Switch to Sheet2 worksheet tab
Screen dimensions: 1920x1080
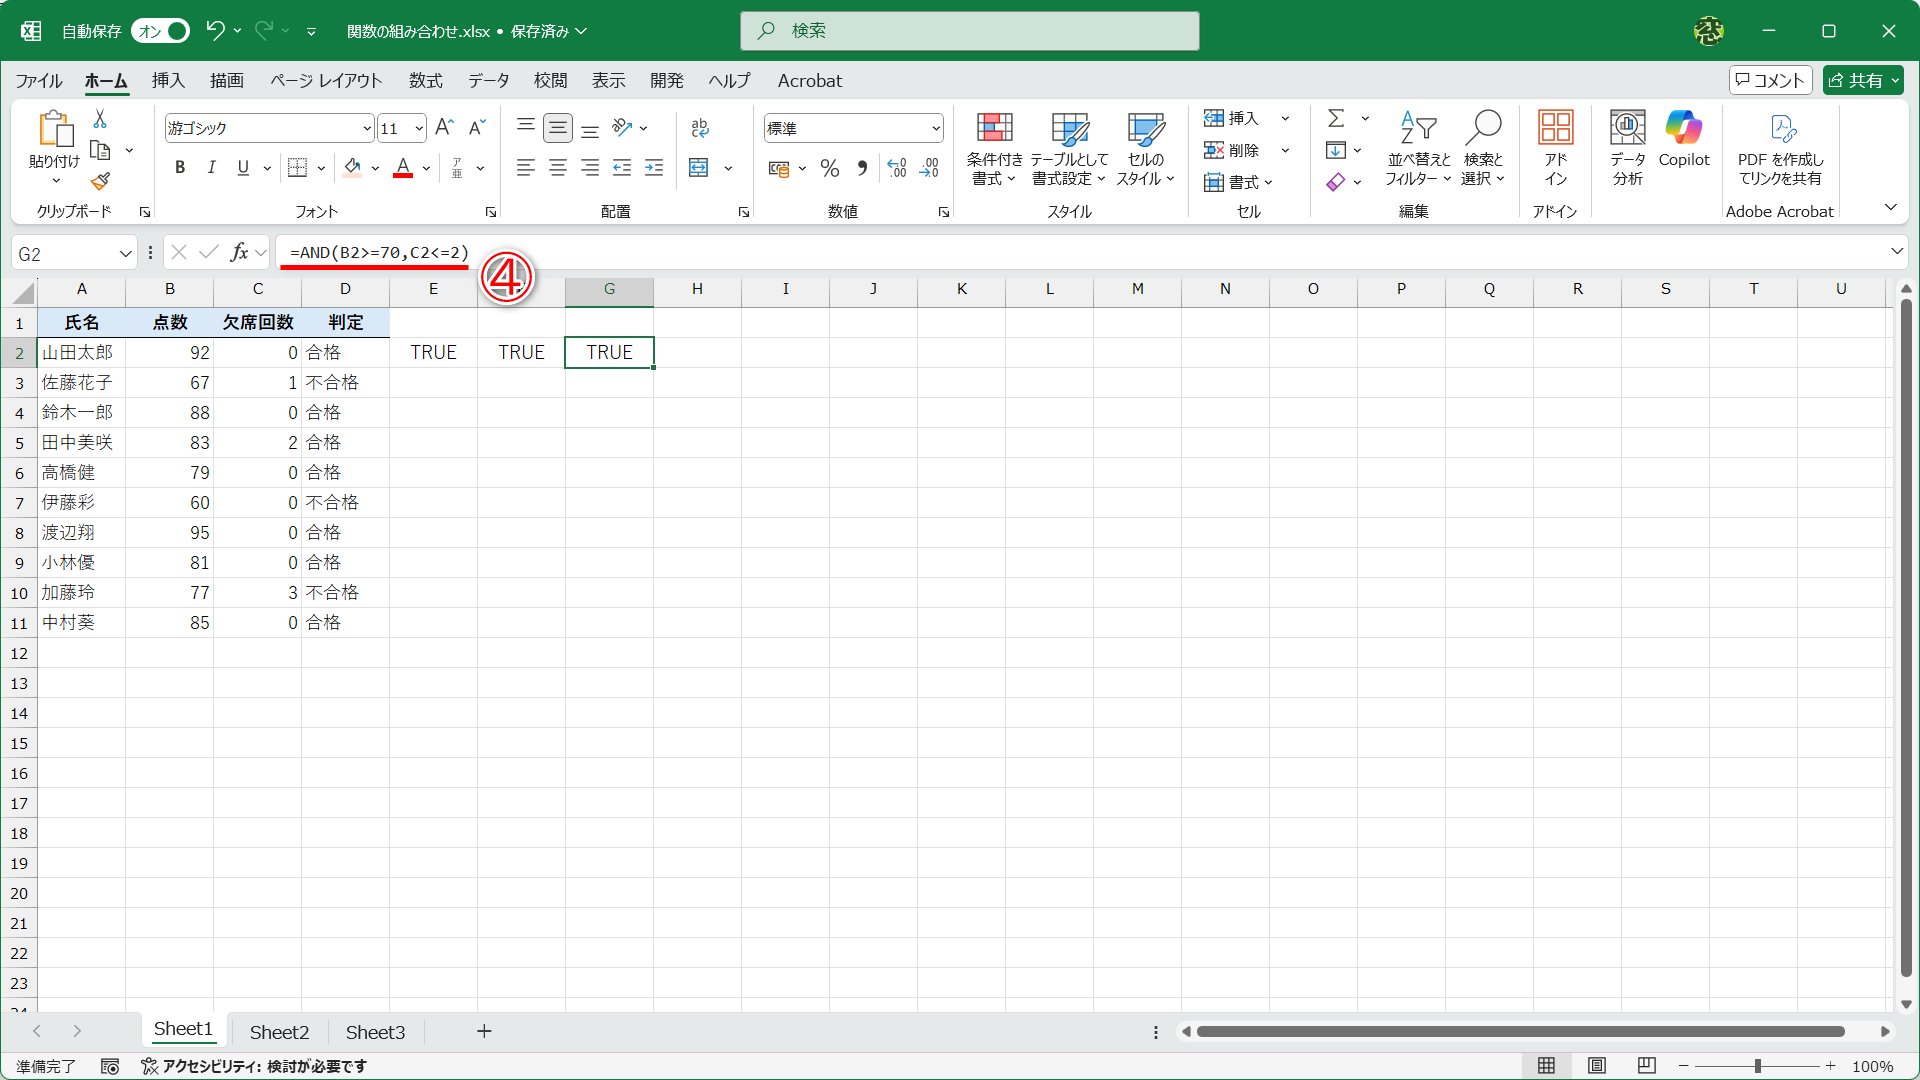coord(279,1032)
